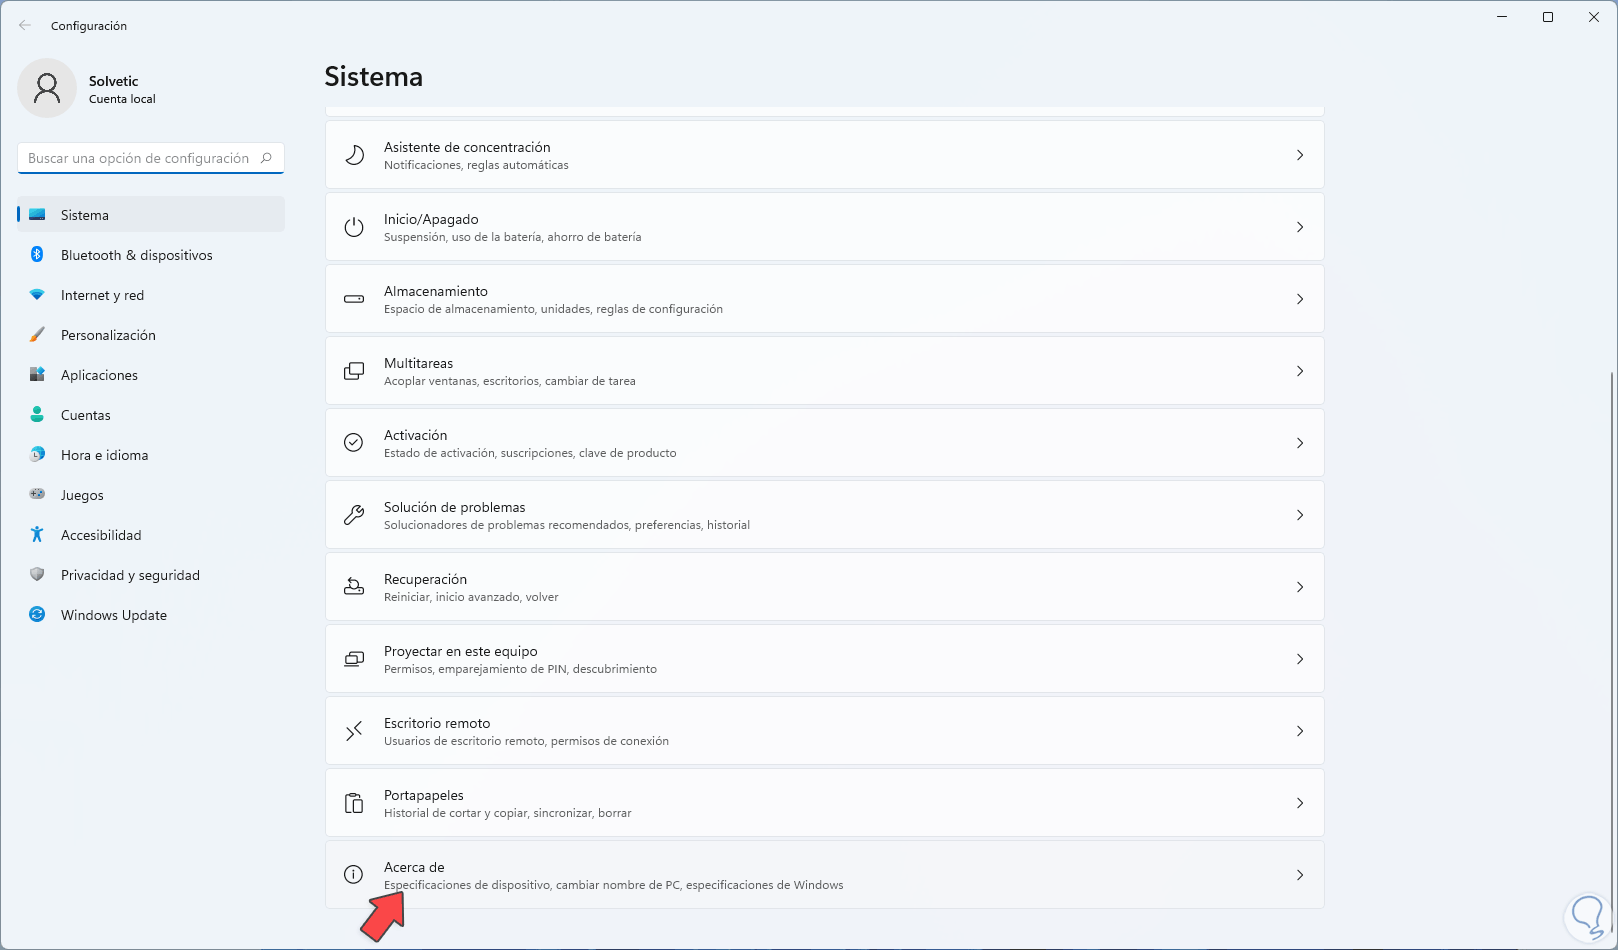The width and height of the screenshot is (1618, 950).
Task: Click the Bluetooth icon in the sidebar
Action: [x=37, y=255]
